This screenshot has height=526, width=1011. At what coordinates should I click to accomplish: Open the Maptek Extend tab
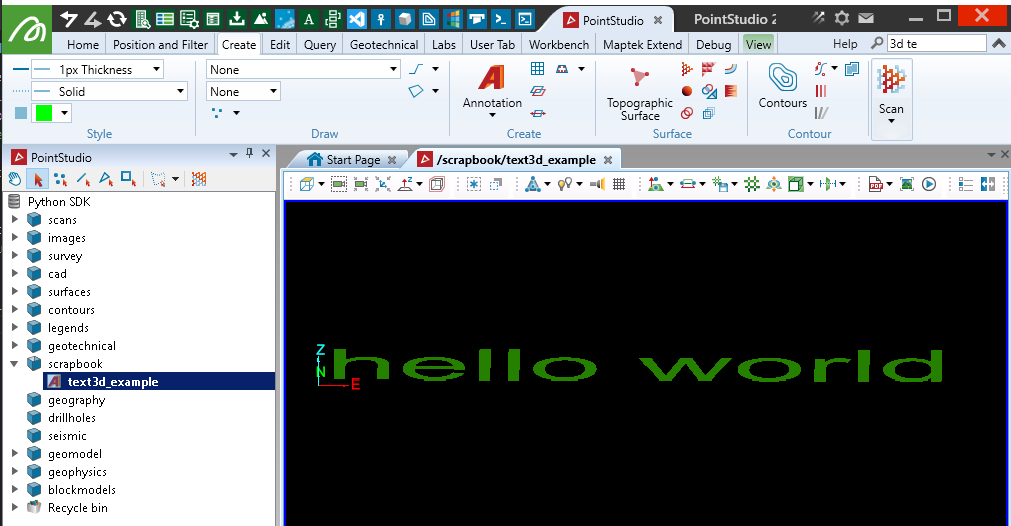(642, 44)
